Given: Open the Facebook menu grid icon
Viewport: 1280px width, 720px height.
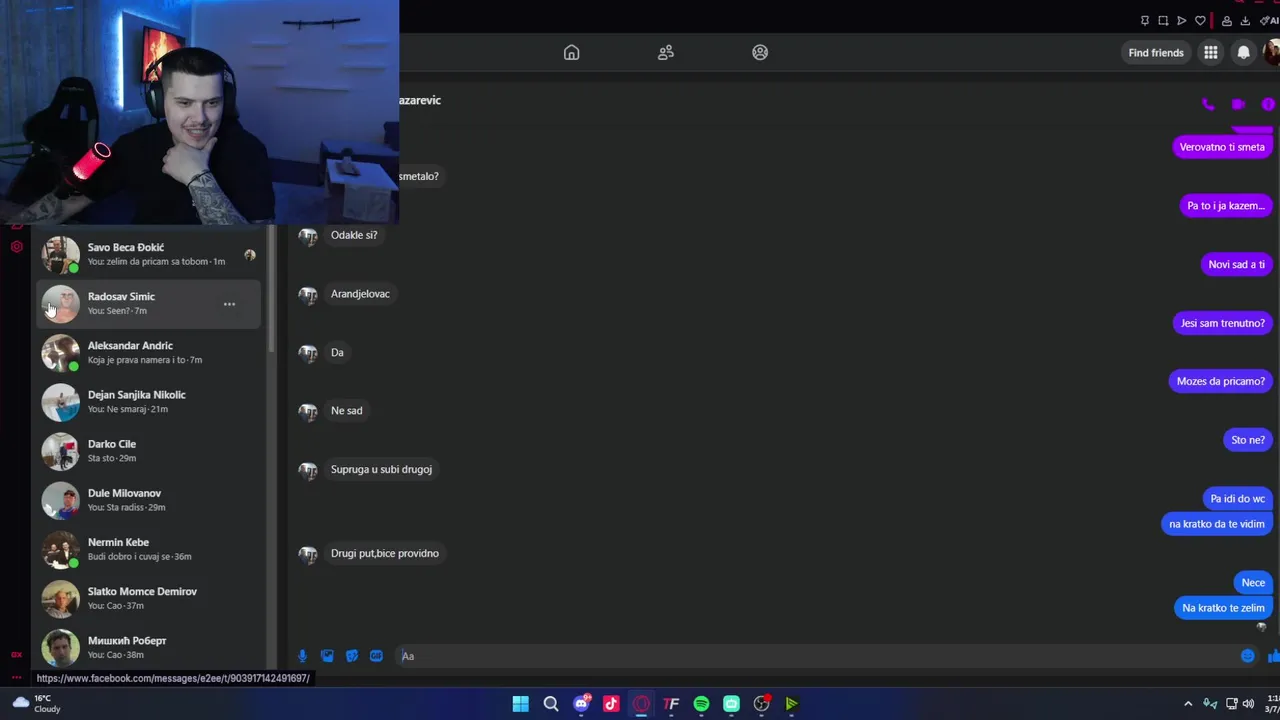Looking at the screenshot, I should [x=1211, y=53].
